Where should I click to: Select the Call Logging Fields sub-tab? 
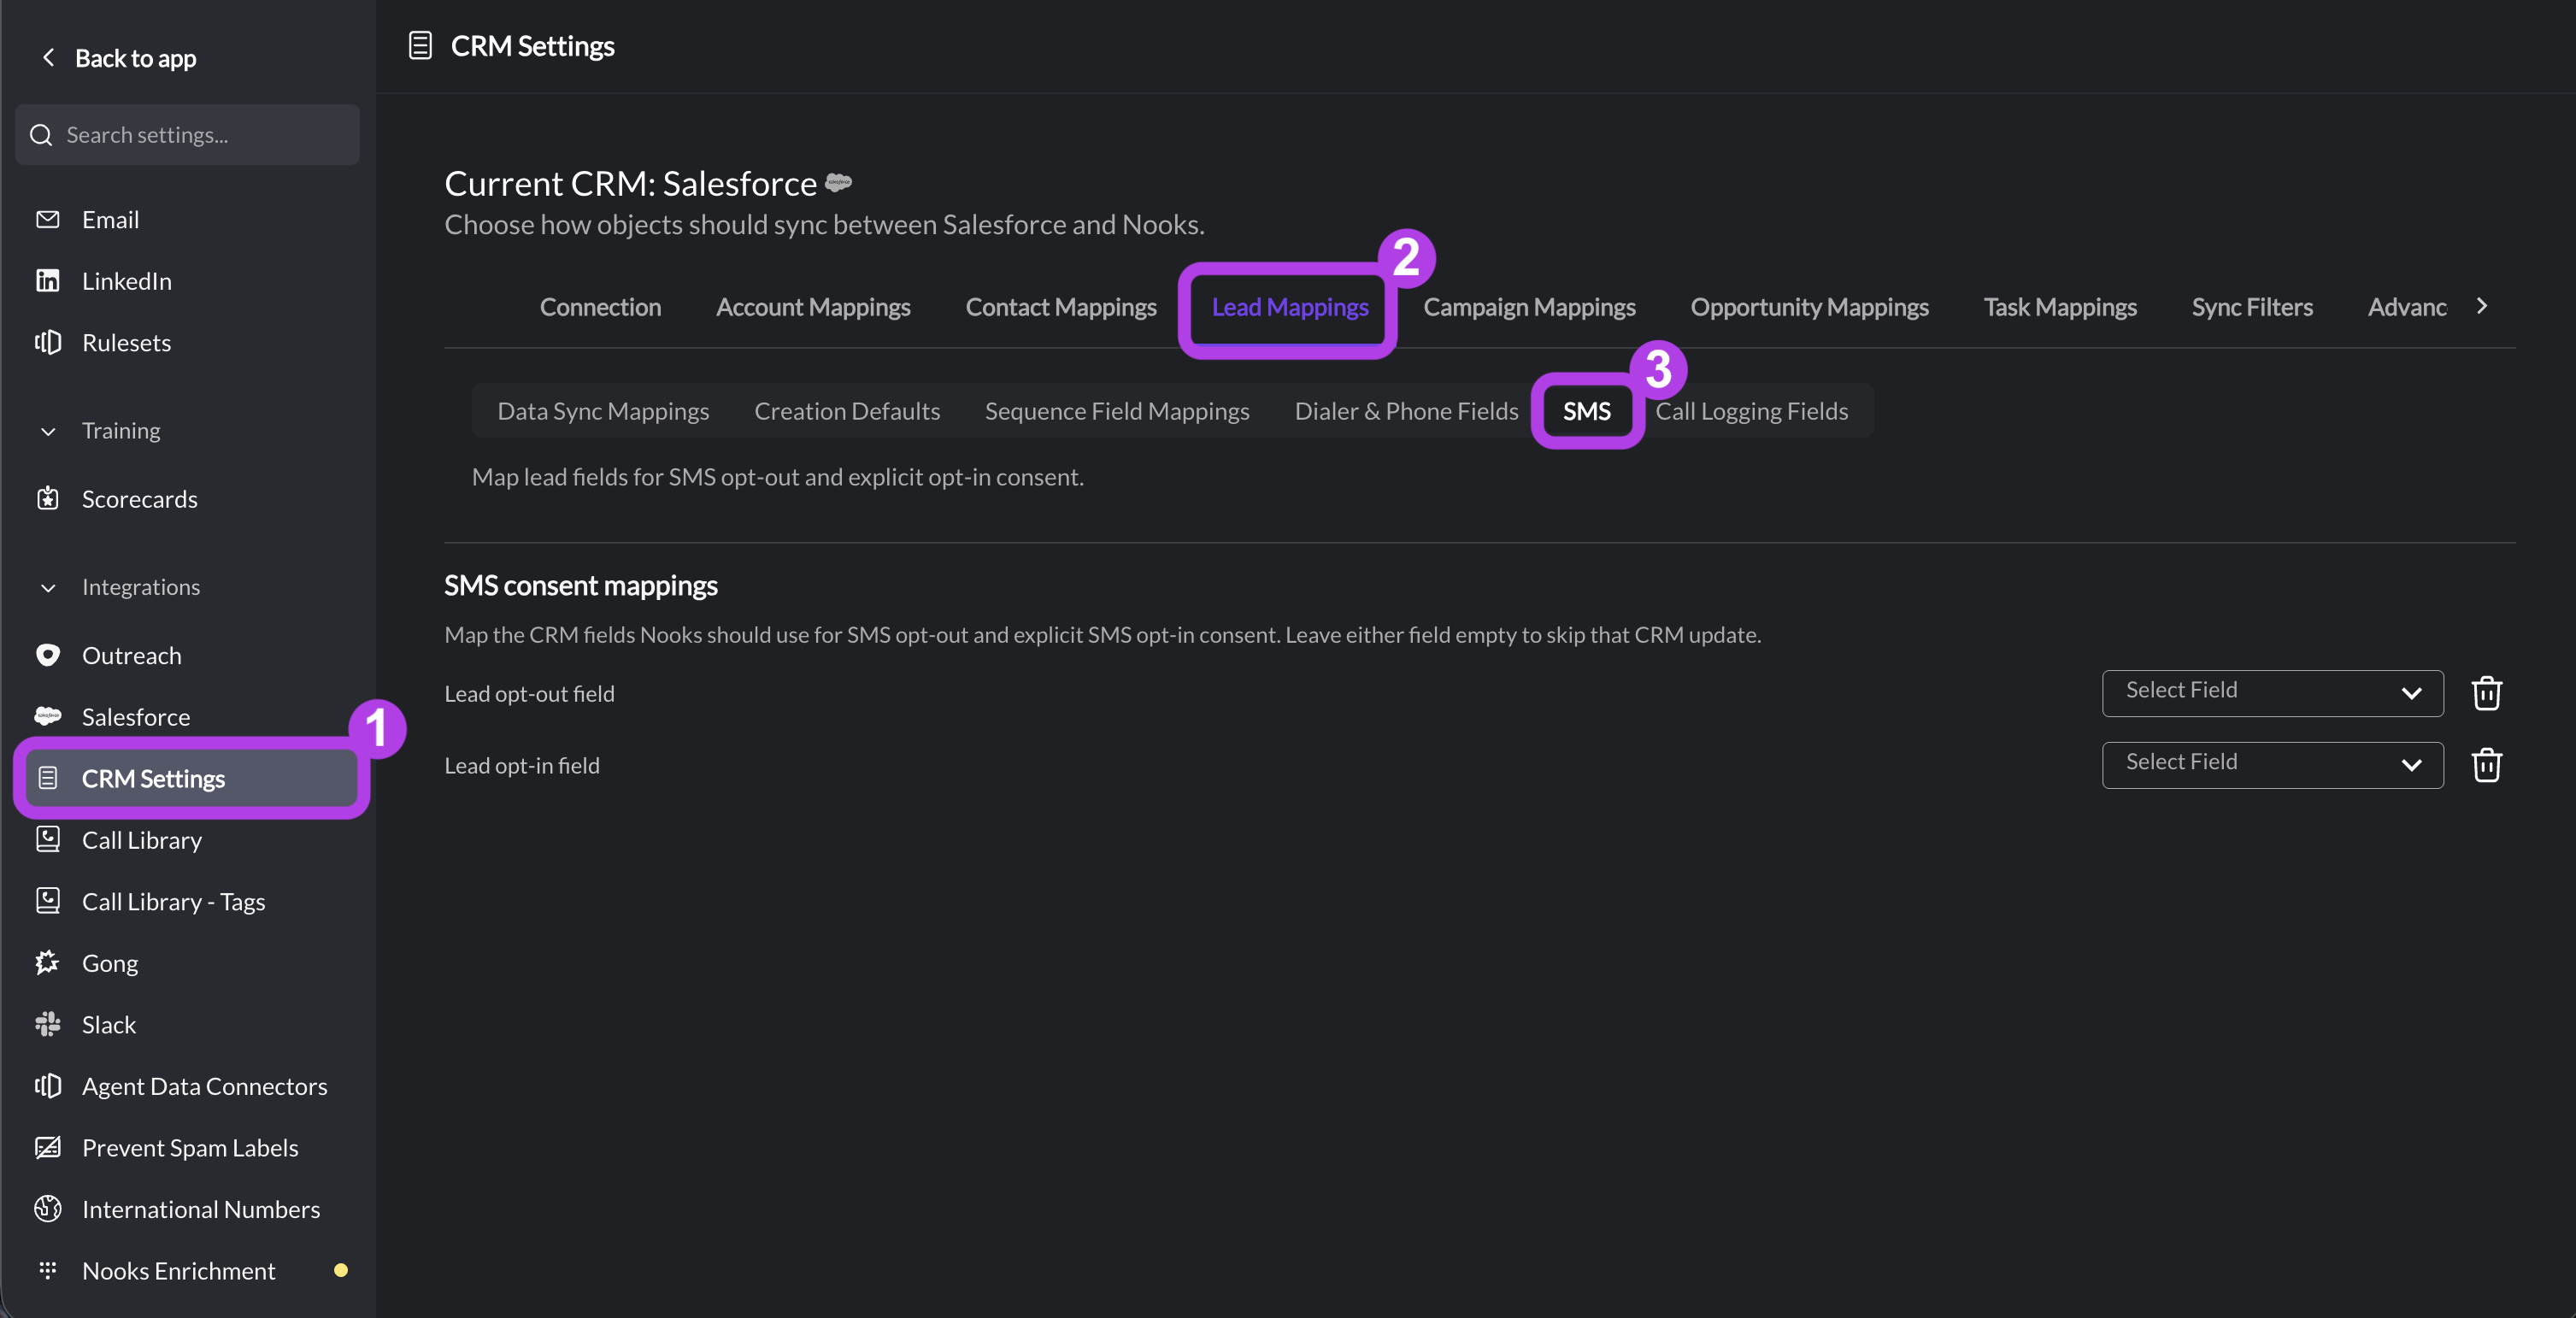tap(1751, 411)
